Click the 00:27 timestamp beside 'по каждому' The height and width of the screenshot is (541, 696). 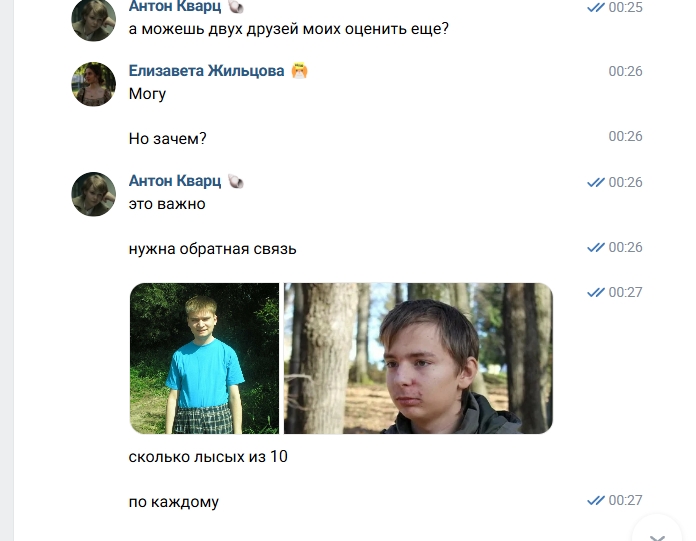625,500
